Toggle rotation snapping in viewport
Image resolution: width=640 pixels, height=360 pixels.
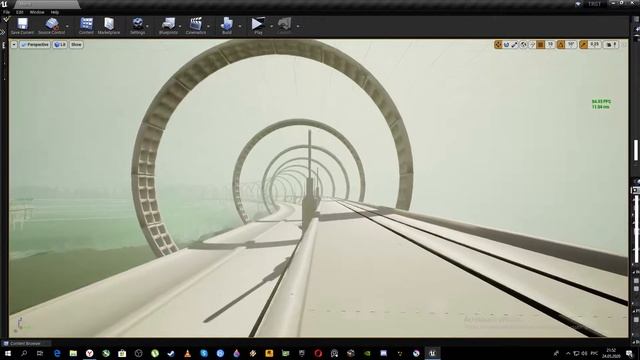click(x=561, y=44)
